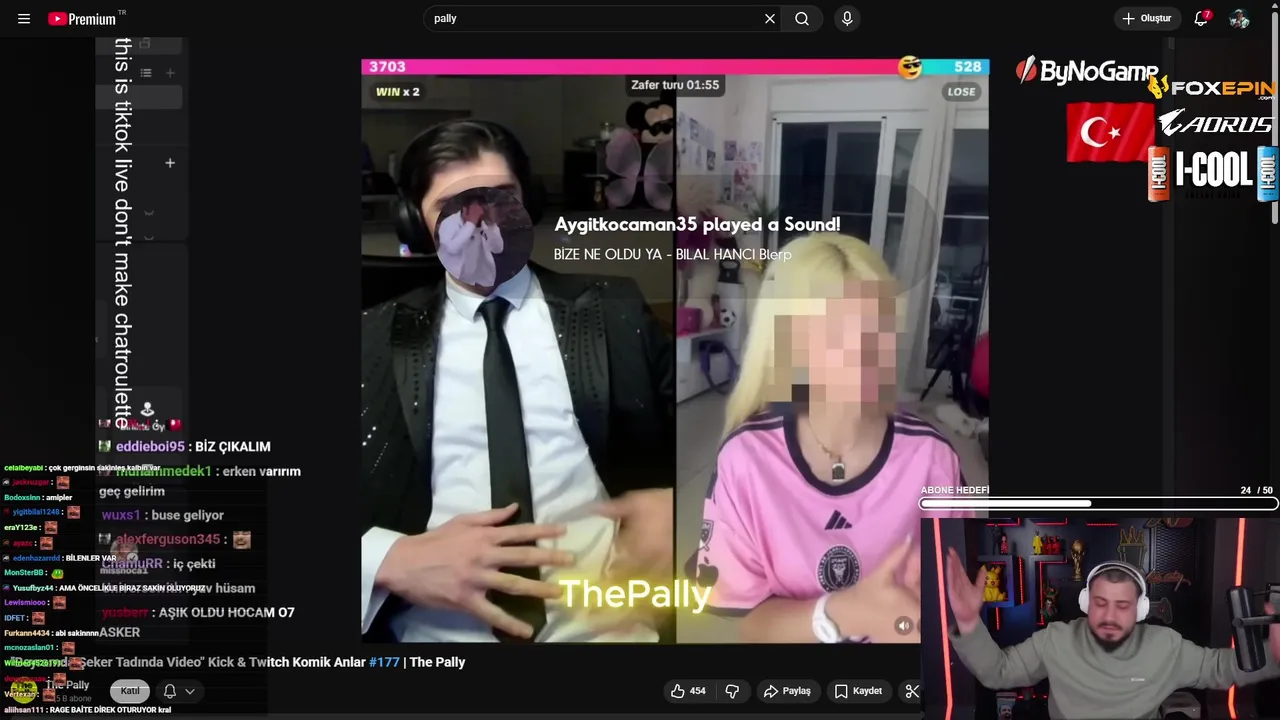
Task: Click the ByNoGame sponsor logo
Action: (1086, 71)
